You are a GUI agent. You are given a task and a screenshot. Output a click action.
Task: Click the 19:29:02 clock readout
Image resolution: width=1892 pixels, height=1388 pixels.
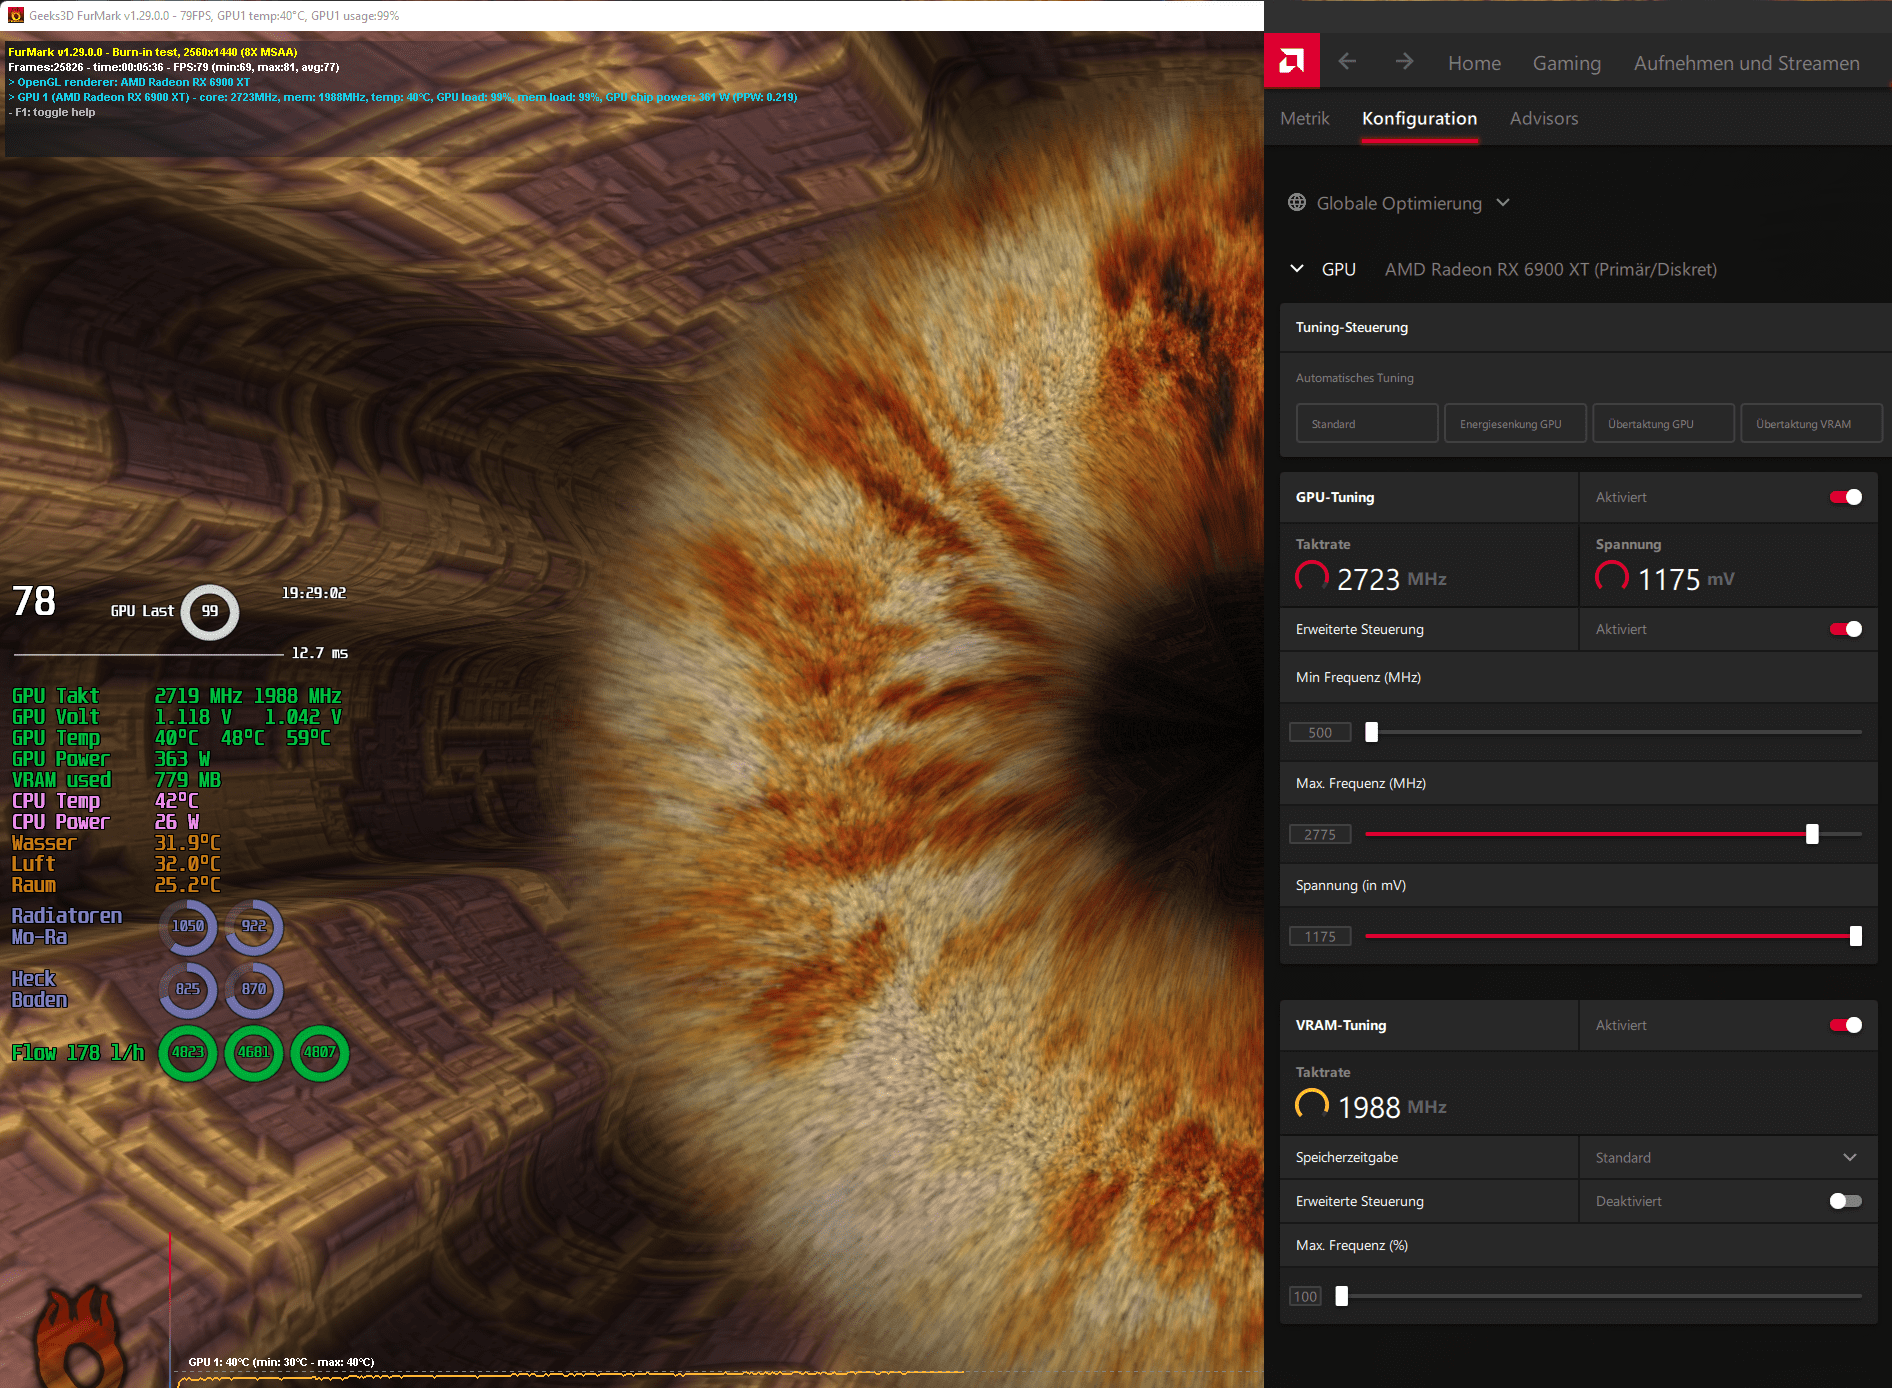[x=314, y=593]
